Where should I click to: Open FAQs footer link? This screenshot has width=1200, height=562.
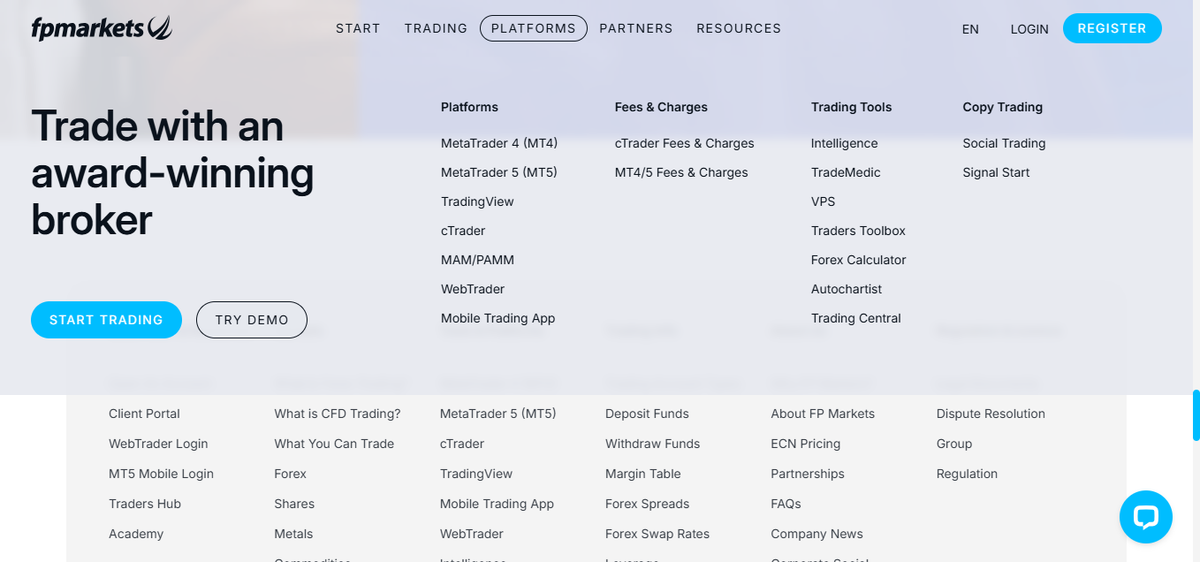click(x=786, y=503)
